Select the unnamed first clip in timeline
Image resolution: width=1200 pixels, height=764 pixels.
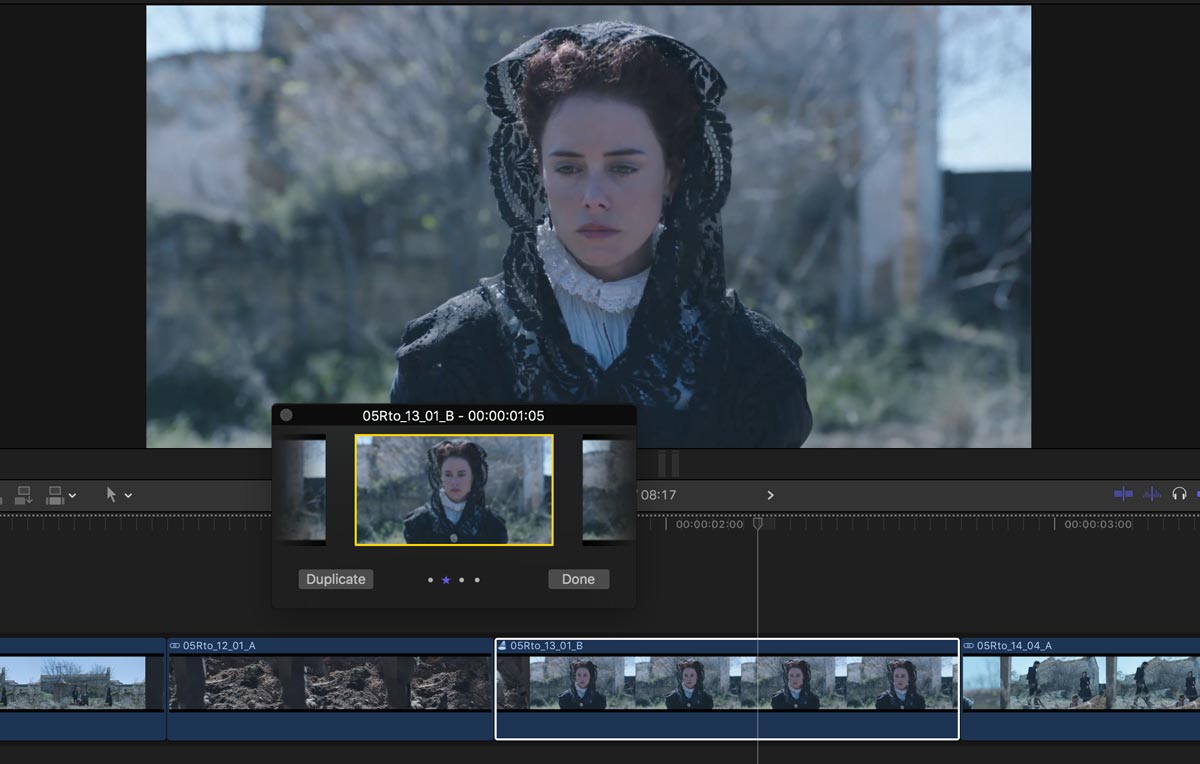pyautogui.click(x=82, y=689)
